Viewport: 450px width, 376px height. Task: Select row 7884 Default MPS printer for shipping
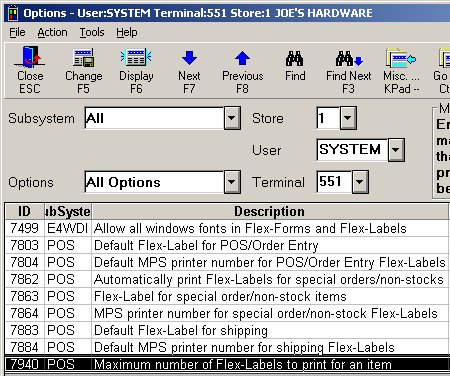pos(227,347)
